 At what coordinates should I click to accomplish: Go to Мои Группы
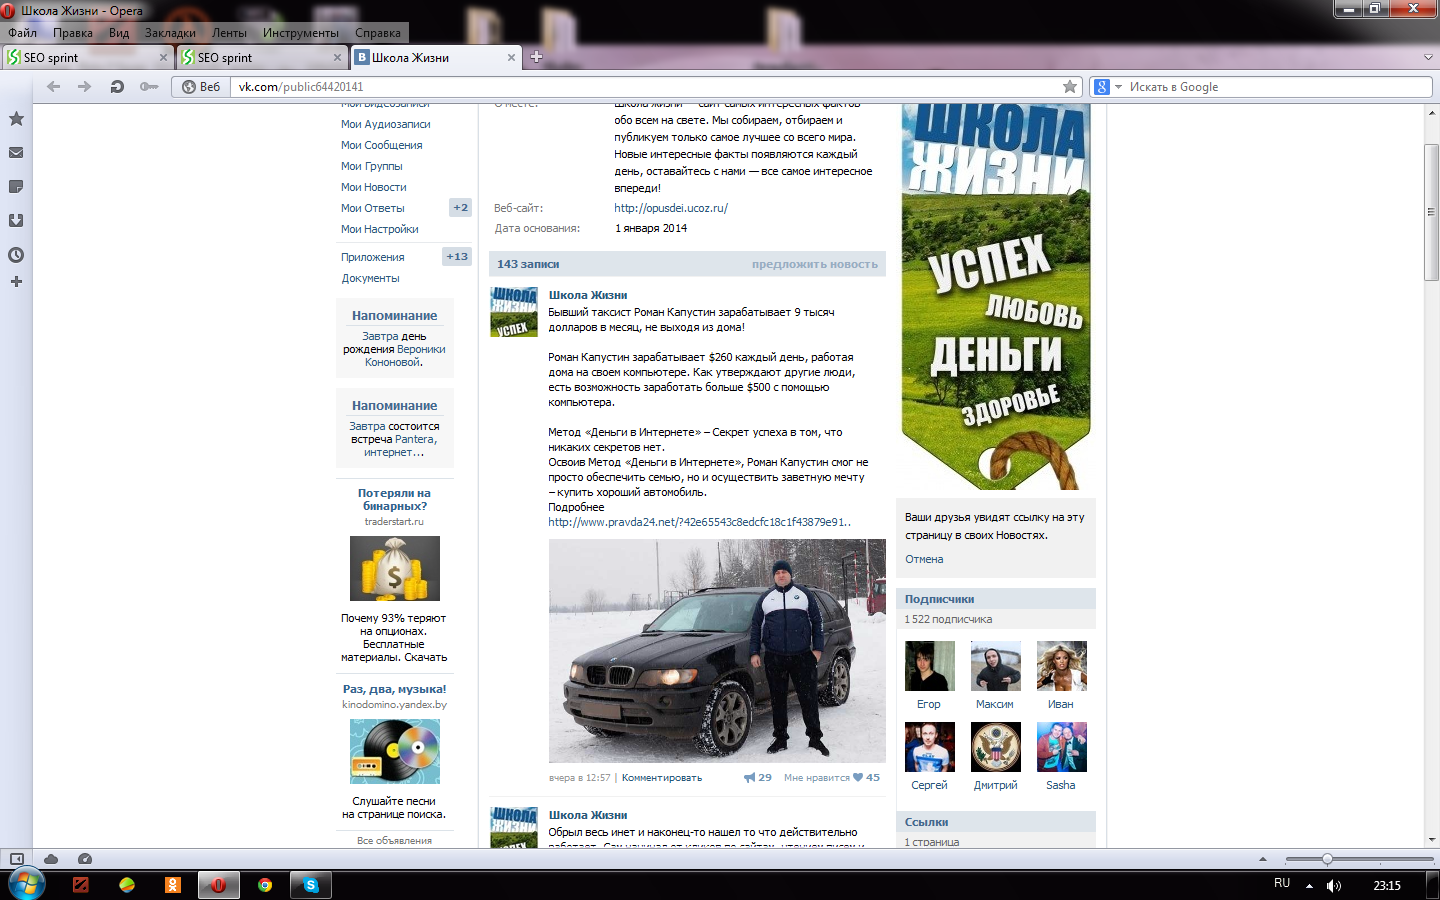pos(372,166)
